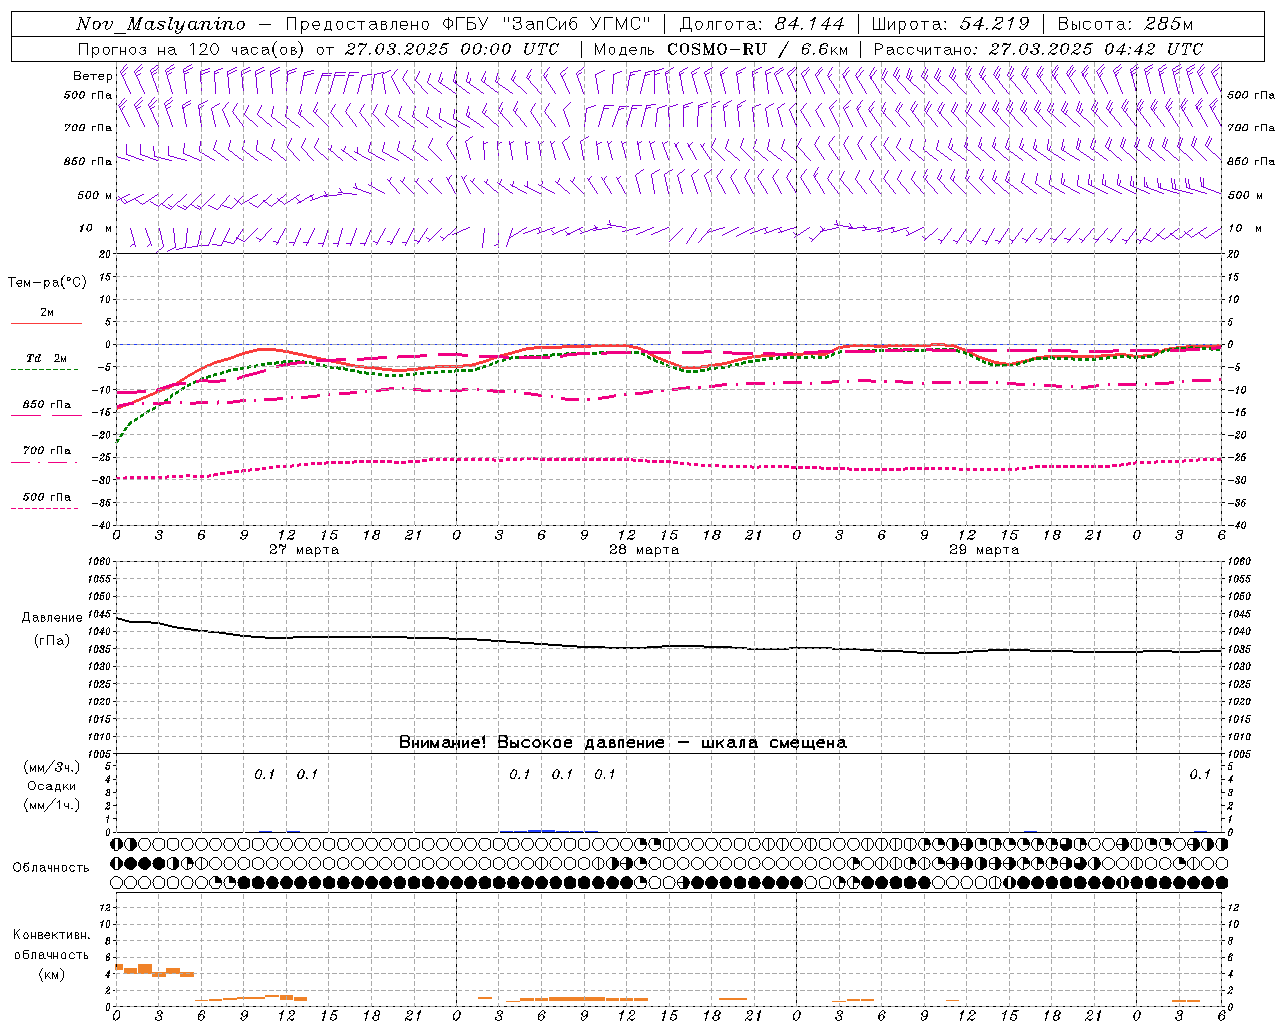Click the "Тем-ра(°C)" temperature axis label

tap(47, 282)
